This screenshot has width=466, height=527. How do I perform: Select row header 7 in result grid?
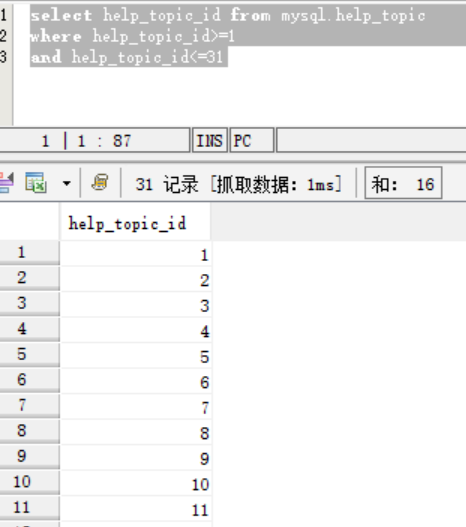coord(30,405)
